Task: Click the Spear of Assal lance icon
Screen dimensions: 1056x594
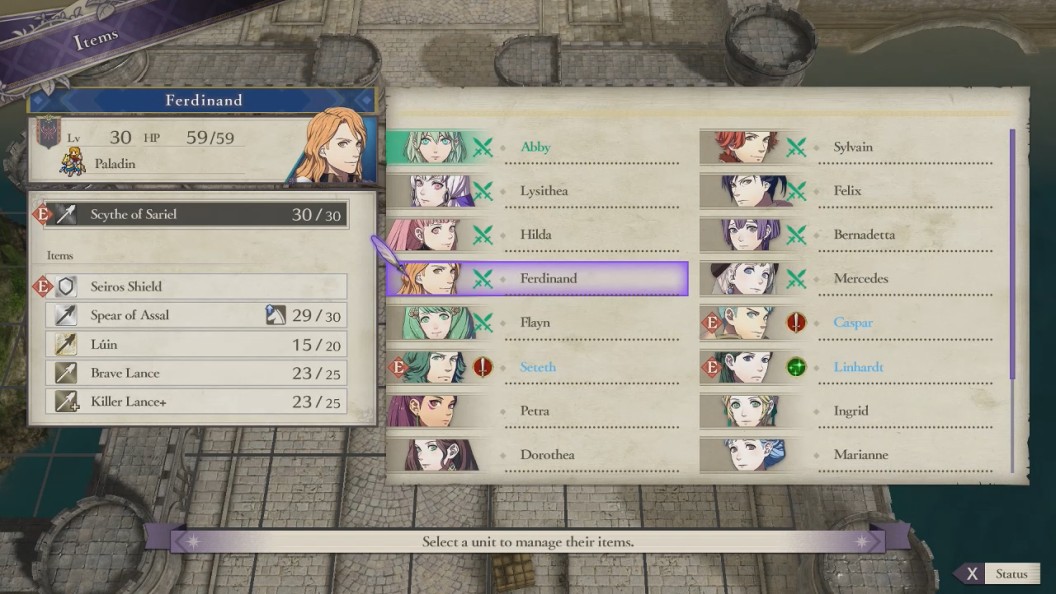Action: pyautogui.click(x=66, y=315)
